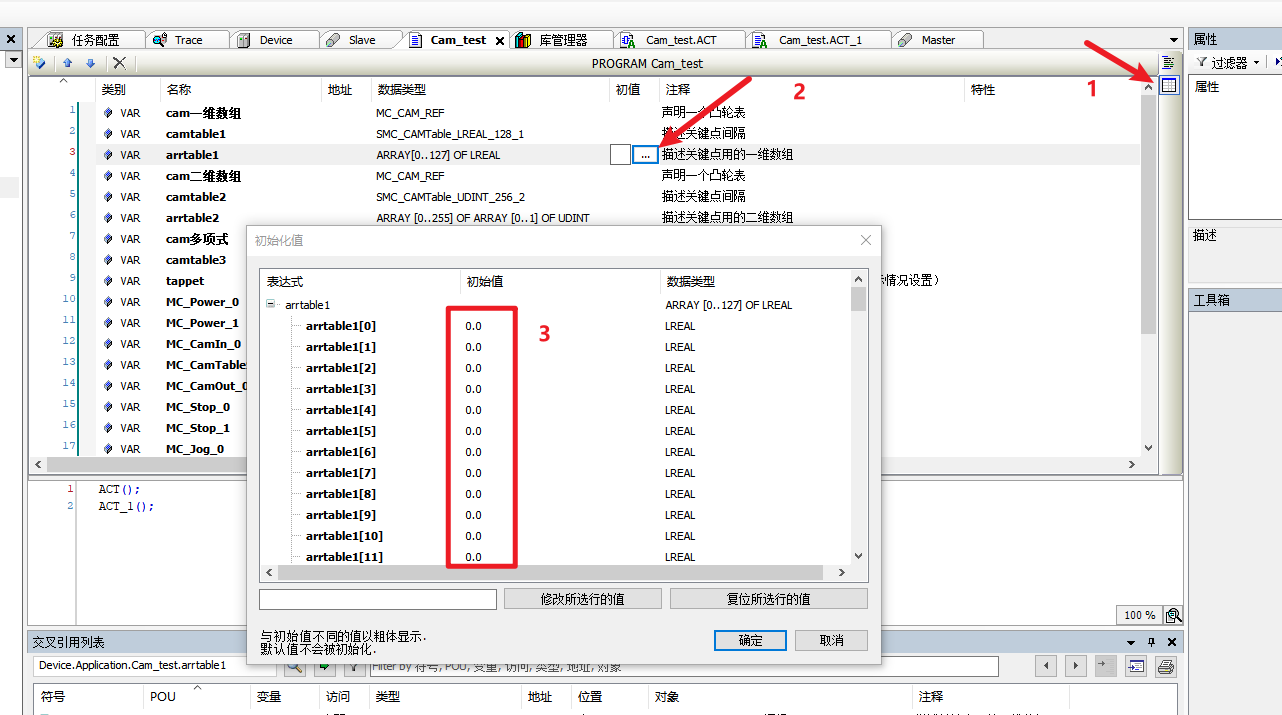This screenshot has height=715, width=1282.
Task: Click zoom magnifier icon beside 100 %
Action: click(x=1173, y=616)
